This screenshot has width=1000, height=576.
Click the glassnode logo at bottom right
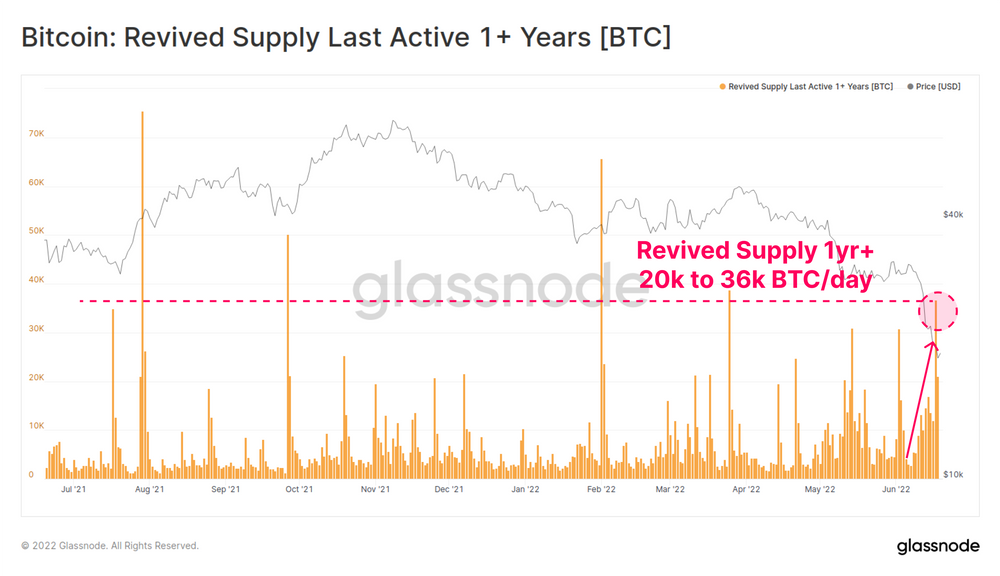point(938,547)
